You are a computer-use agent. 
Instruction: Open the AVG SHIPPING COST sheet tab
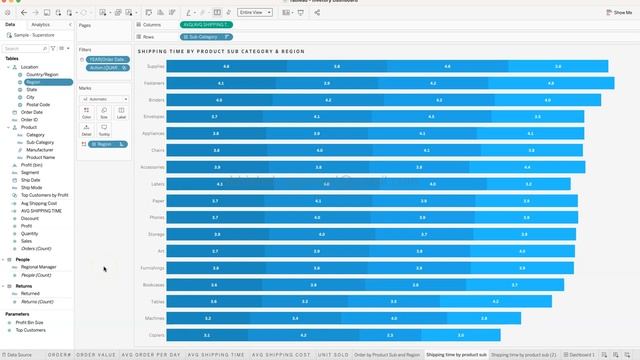tap(281, 355)
